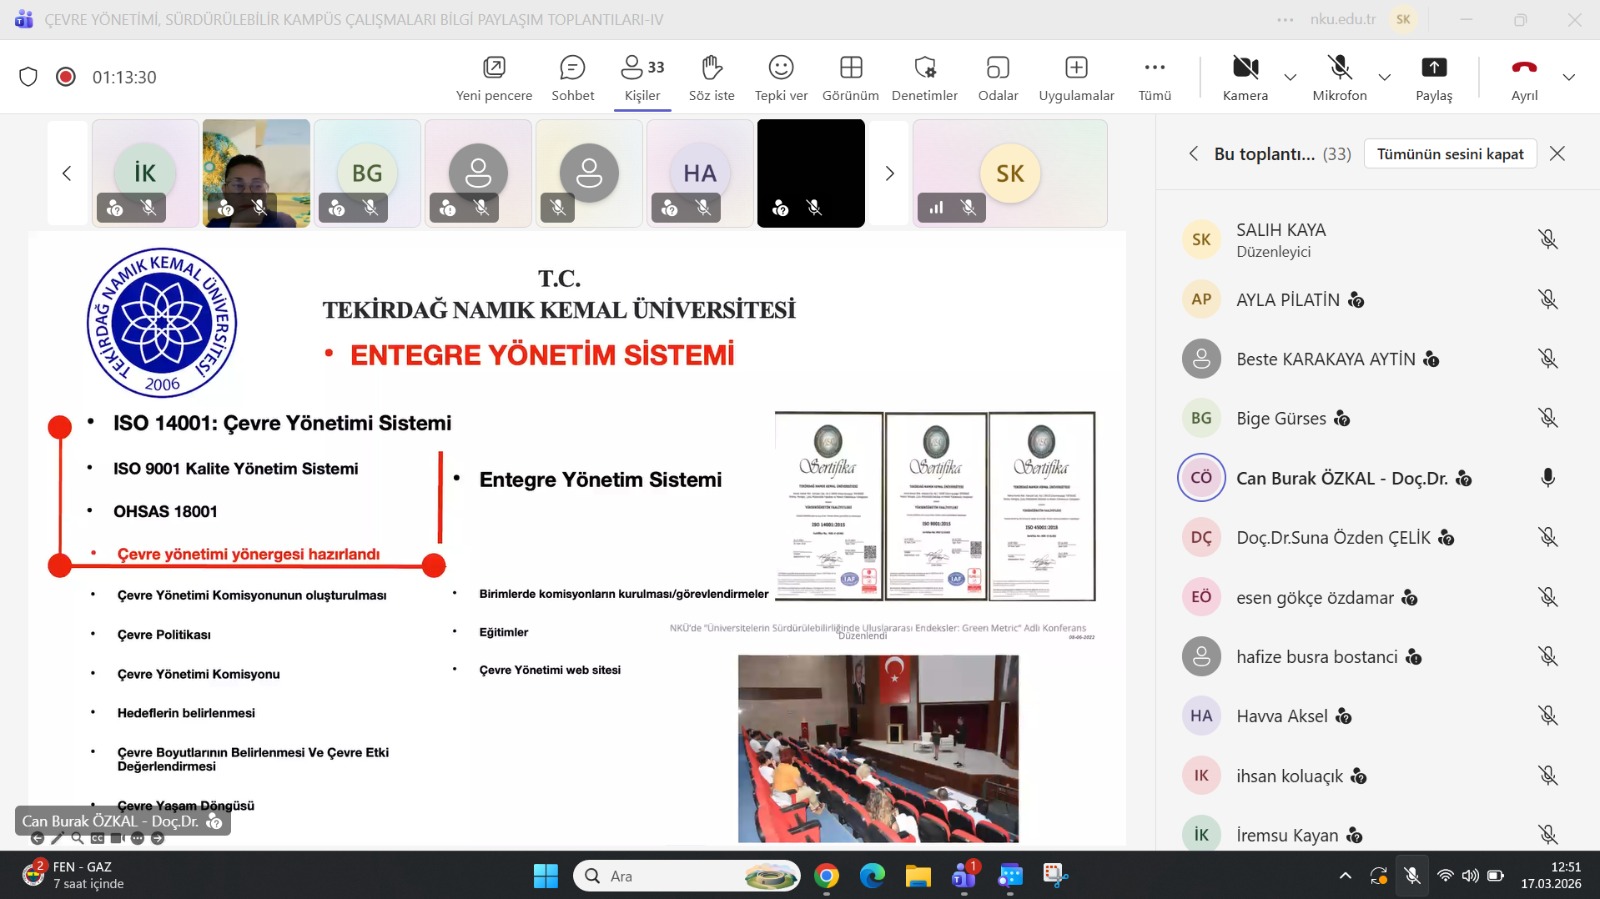
Task: Open Google Chrome from taskbar
Action: point(826,876)
